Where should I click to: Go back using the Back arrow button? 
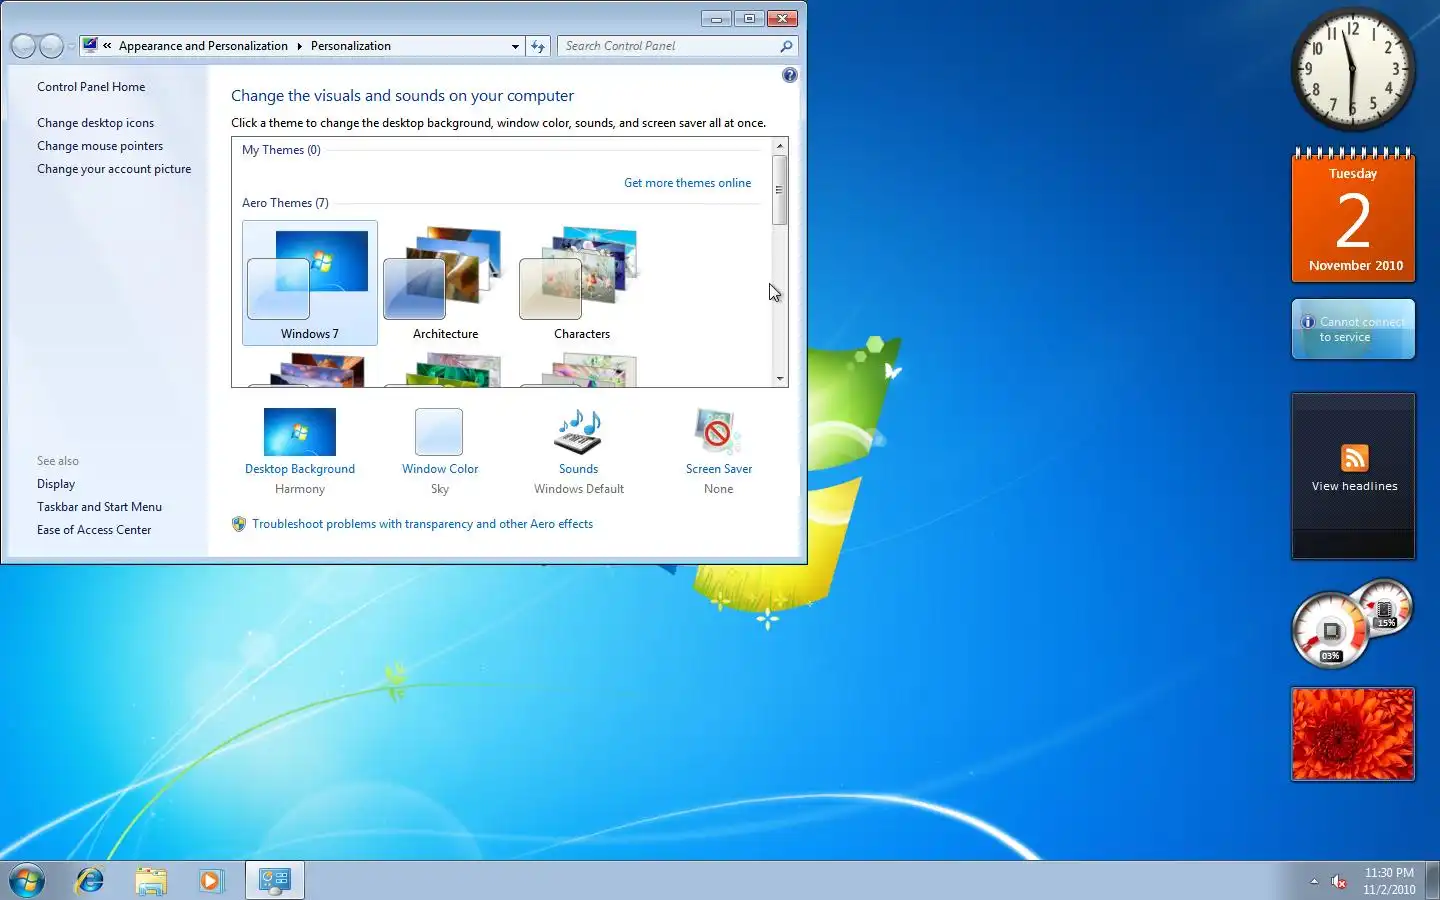coord(23,46)
